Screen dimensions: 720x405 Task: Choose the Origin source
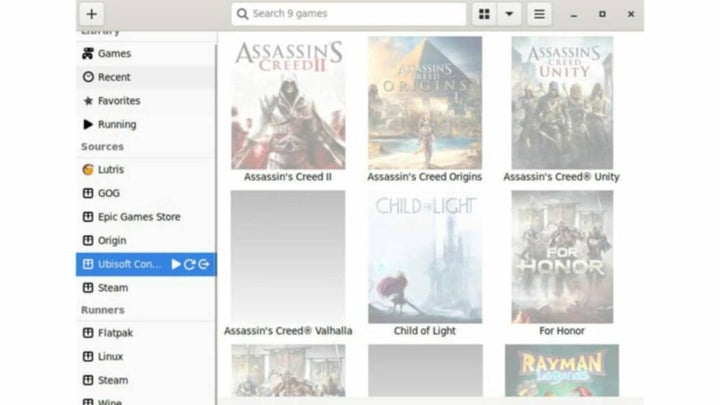pyautogui.click(x=112, y=241)
